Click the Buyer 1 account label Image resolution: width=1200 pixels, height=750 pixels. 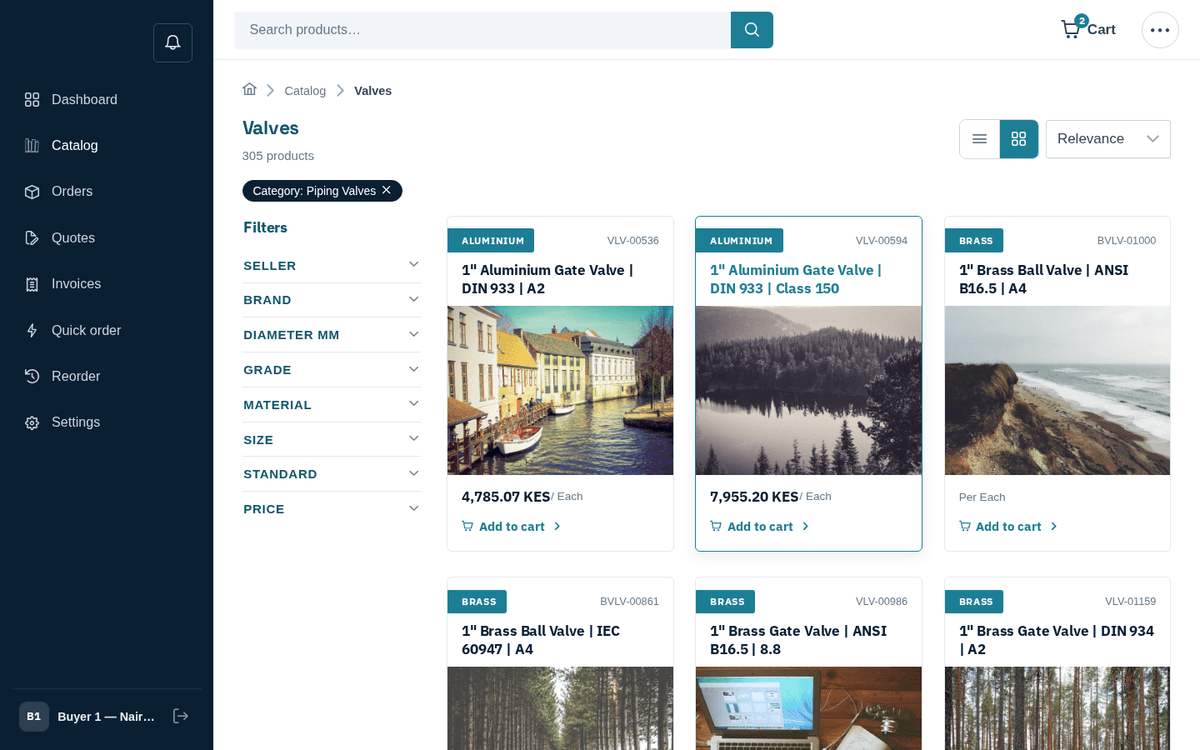click(106, 717)
